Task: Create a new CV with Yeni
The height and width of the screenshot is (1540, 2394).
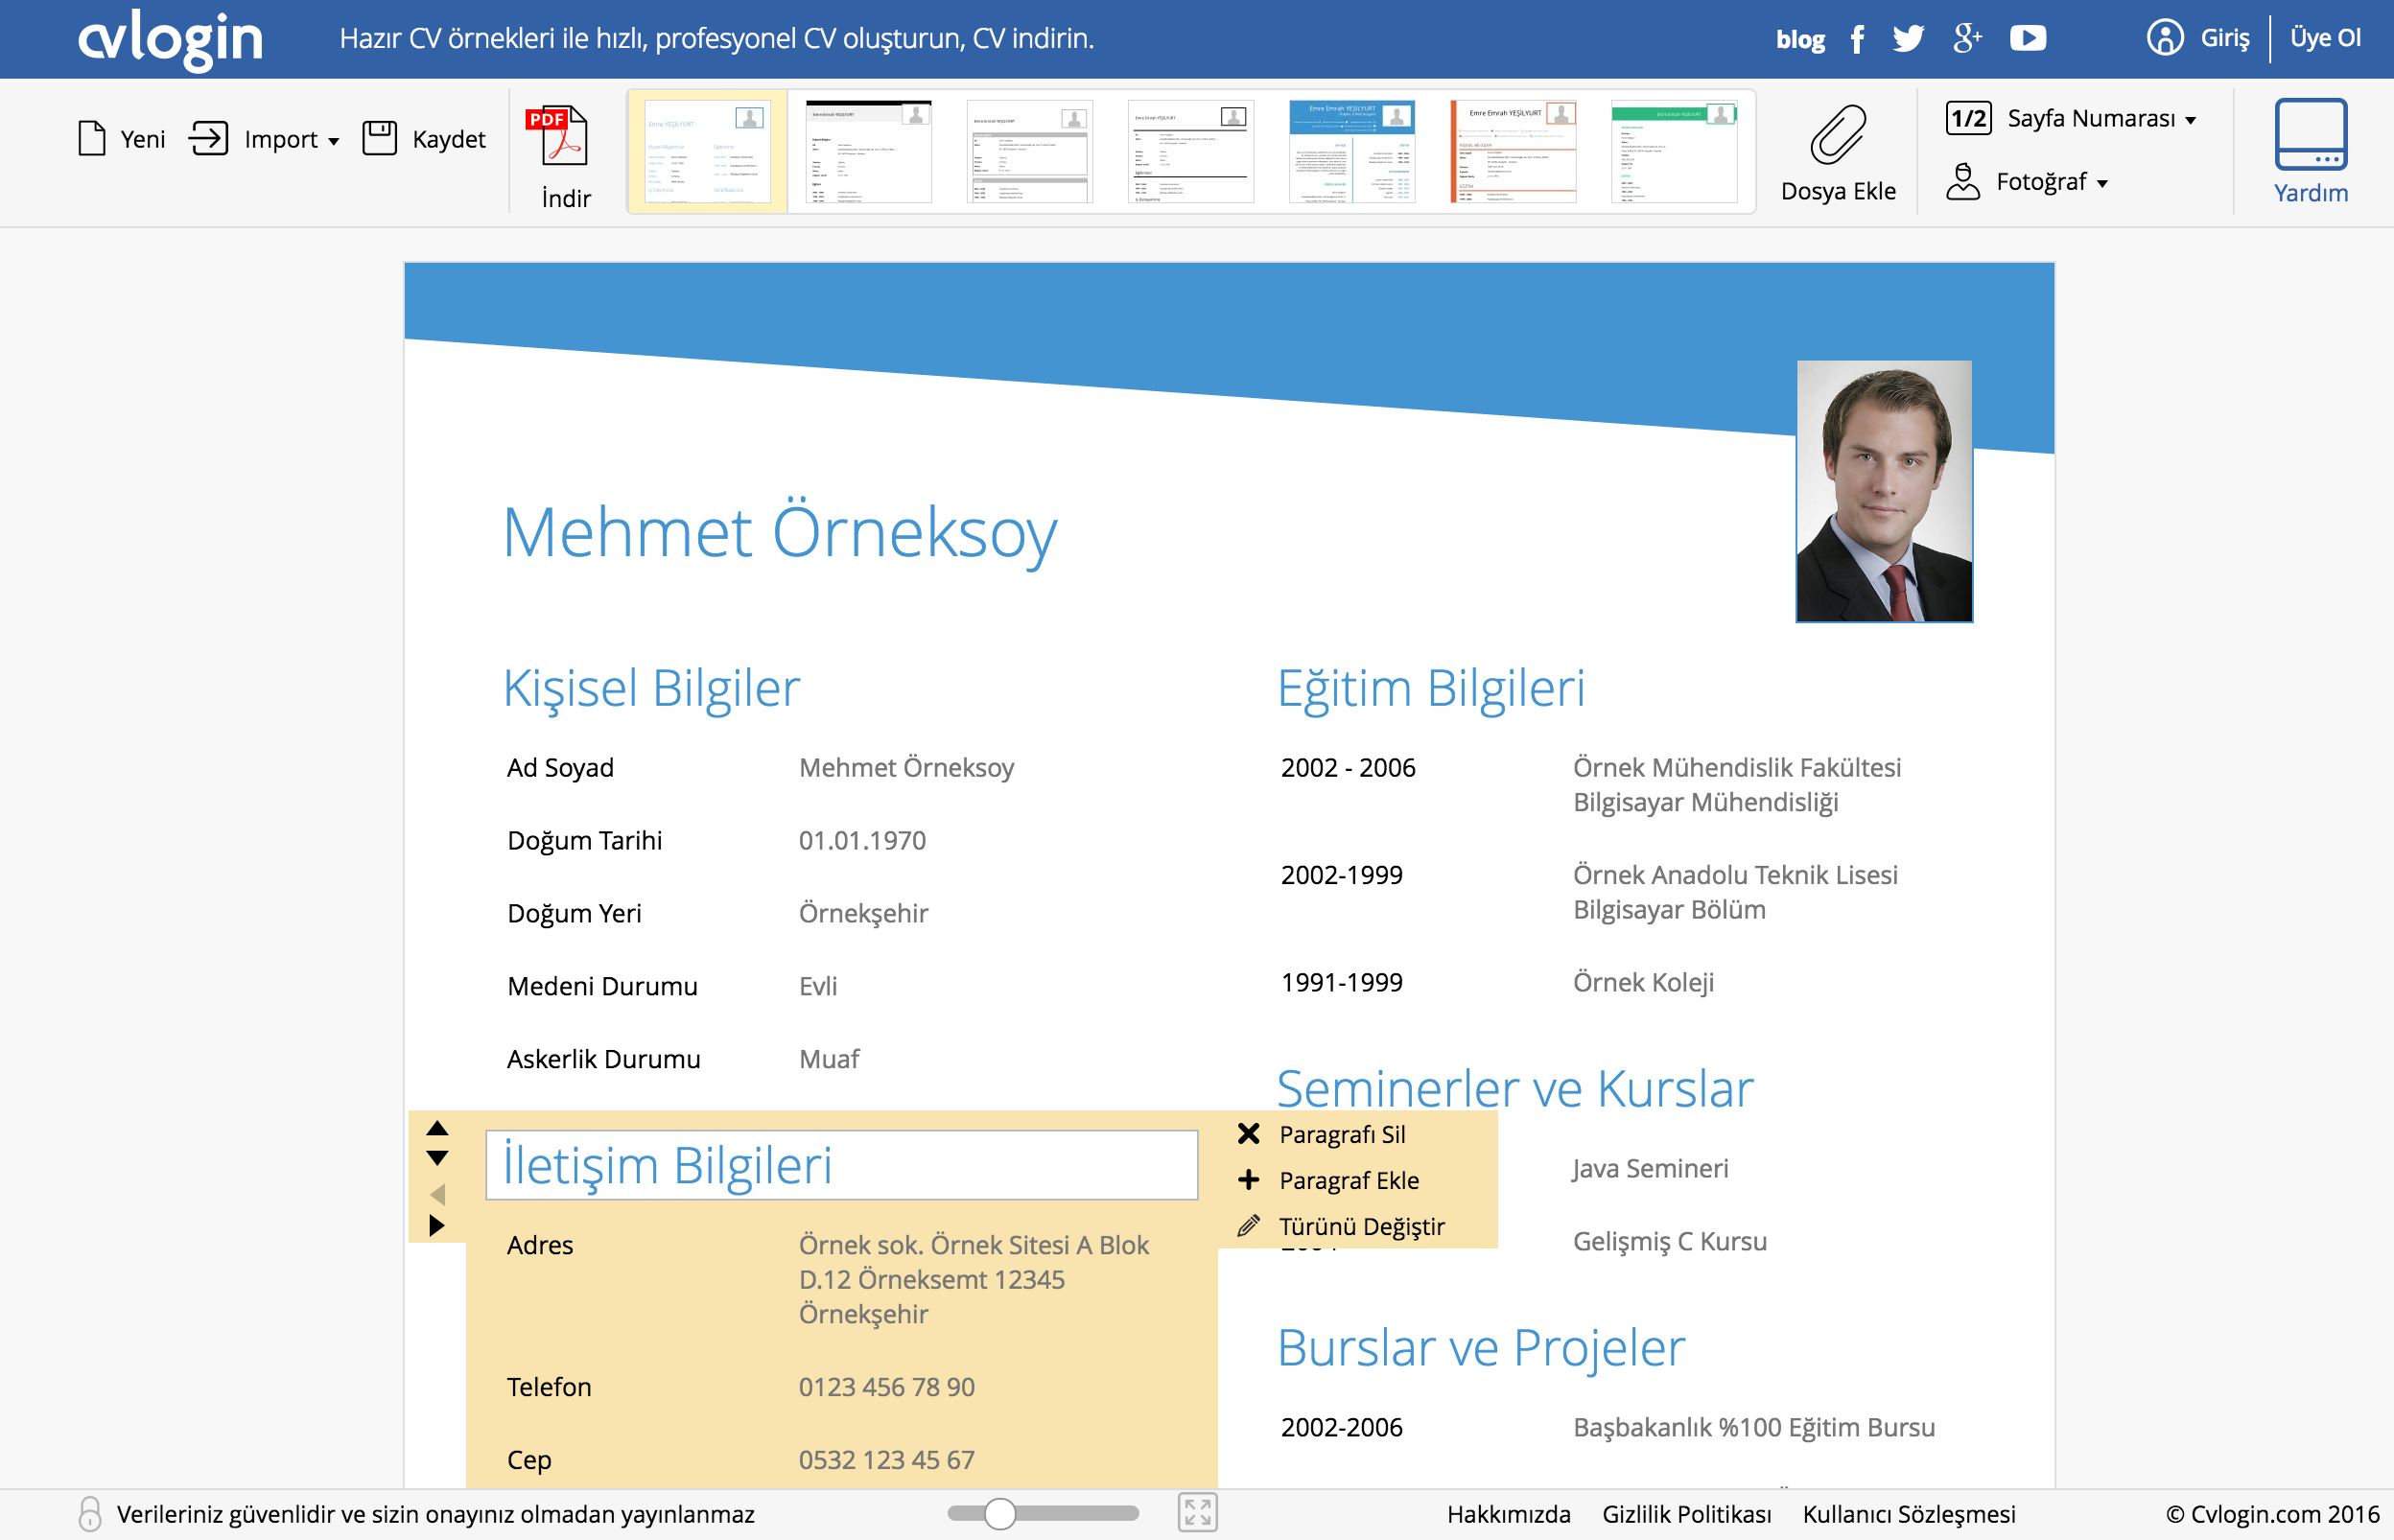Action: pyautogui.click(x=121, y=138)
